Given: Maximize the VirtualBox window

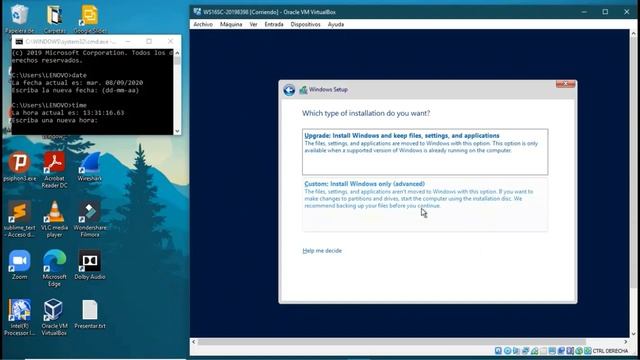Looking at the screenshot, I should point(605,12).
